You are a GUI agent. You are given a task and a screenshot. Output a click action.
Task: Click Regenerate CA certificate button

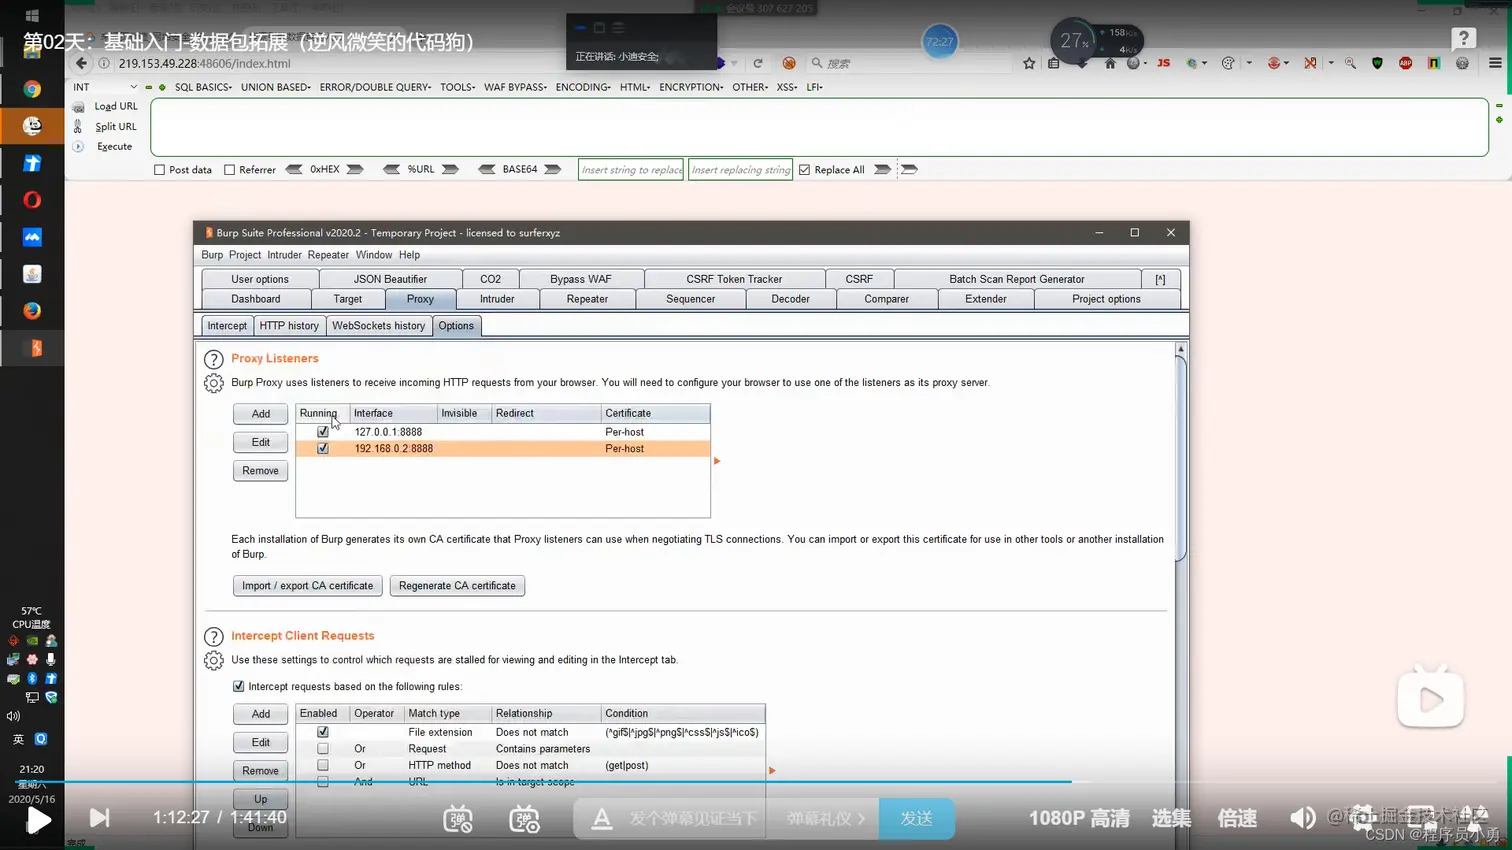(x=457, y=586)
